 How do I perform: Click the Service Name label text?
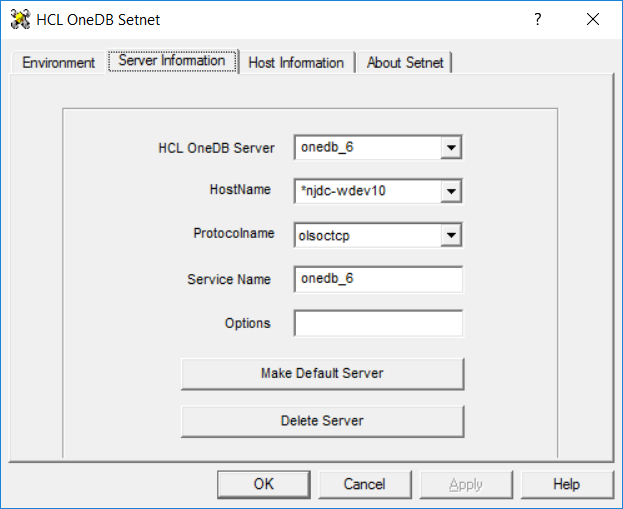click(229, 279)
